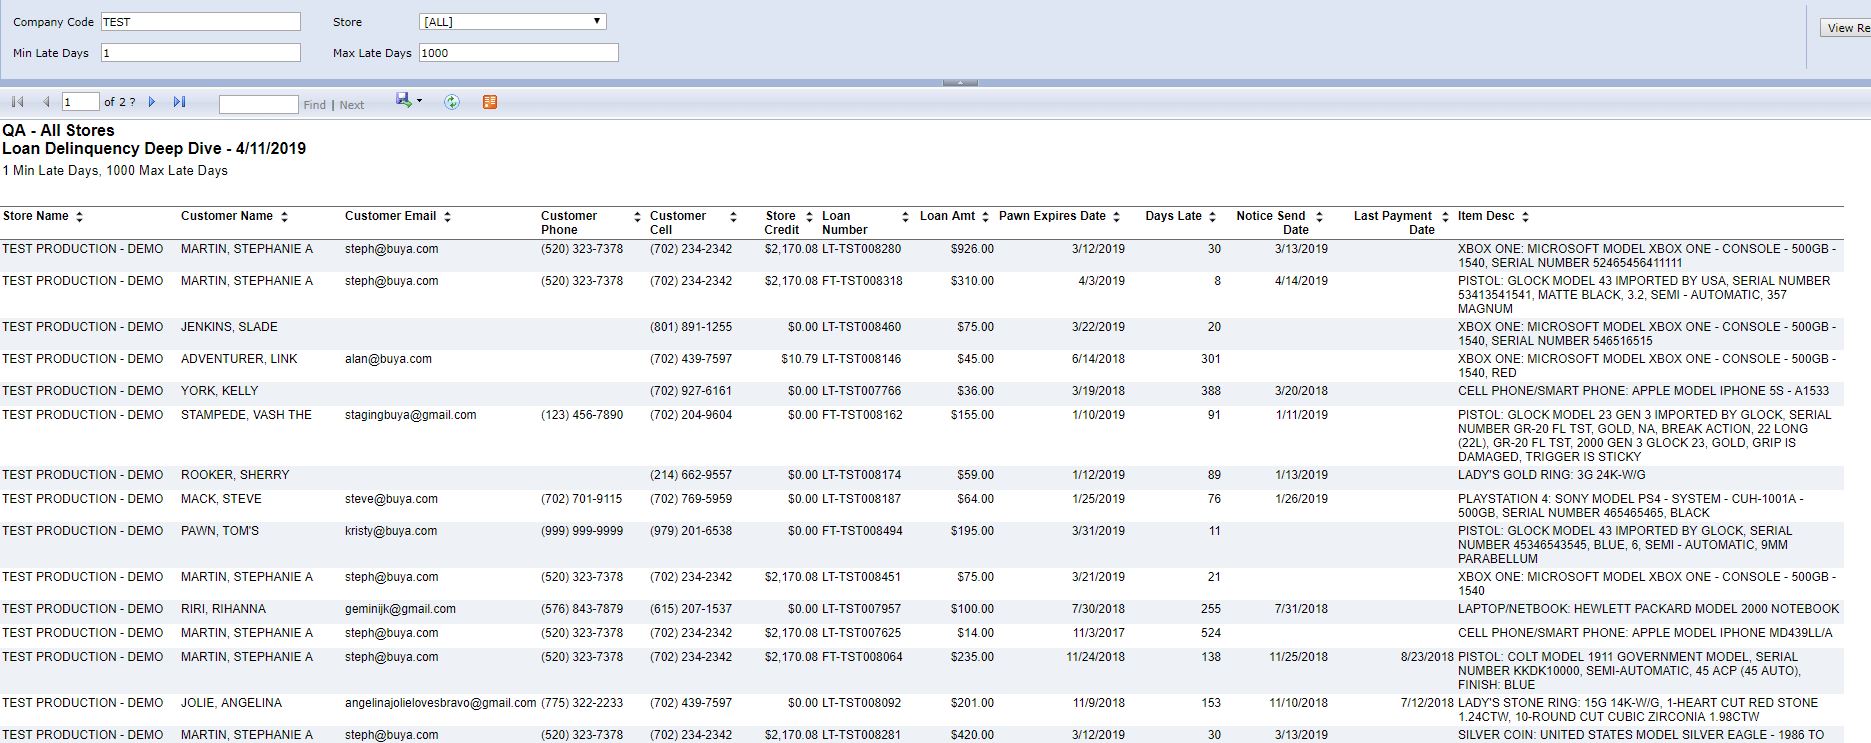The width and height of the screenshot is (1871, 743).
Task: Click the orange data feed export icon
Action: (x=490, y=102)
